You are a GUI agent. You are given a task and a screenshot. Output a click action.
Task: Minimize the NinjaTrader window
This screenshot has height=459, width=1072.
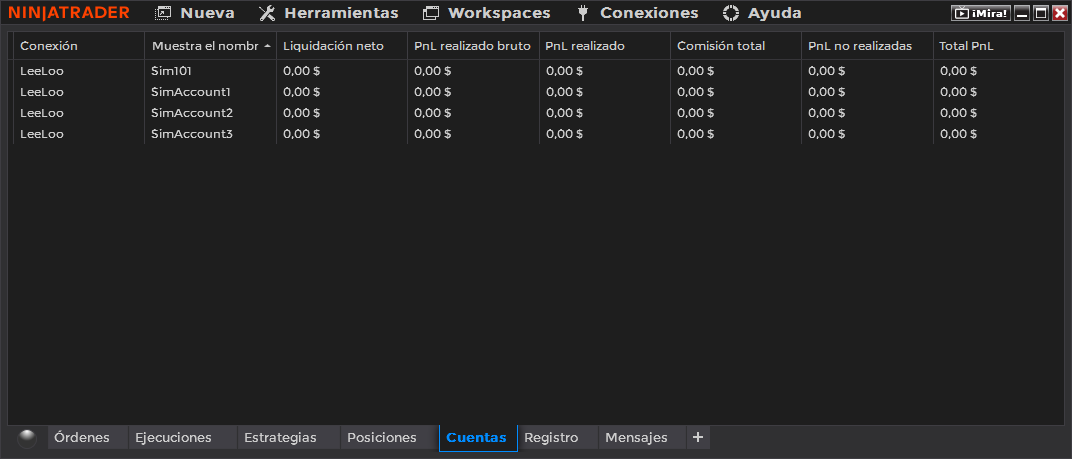pyautogui.click(x=1021, y=13)
